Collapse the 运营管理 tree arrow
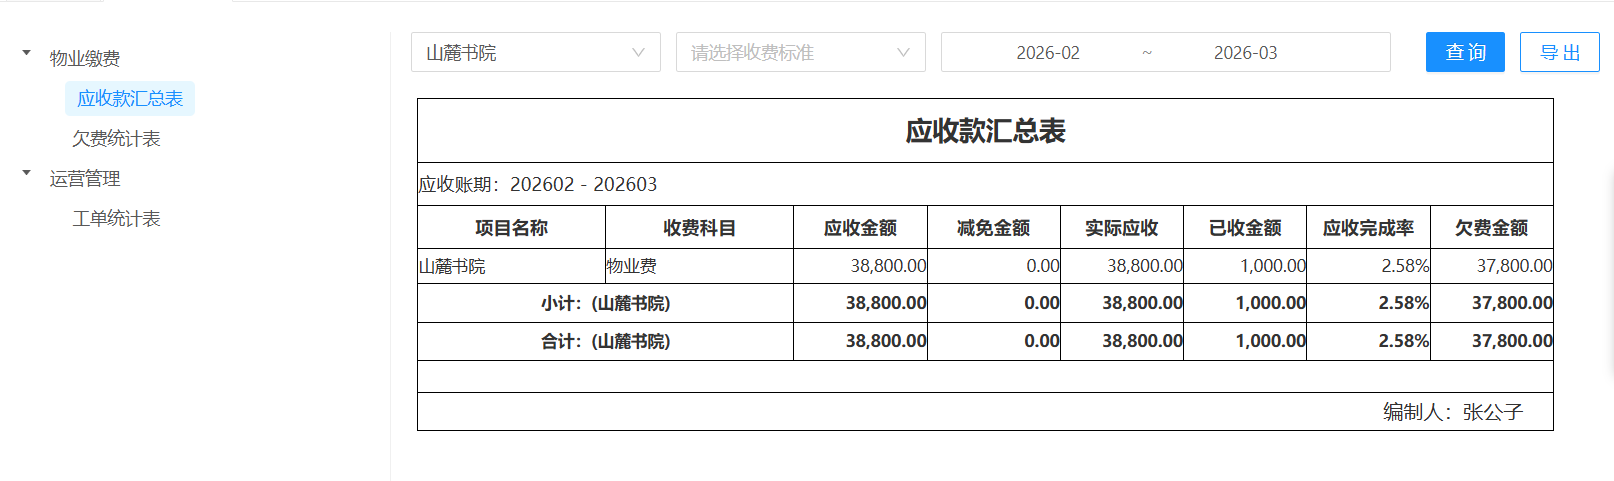Image resolution: width=1614 pixels, height=481 pixels. pyautogui.click(x=27, y=173)
